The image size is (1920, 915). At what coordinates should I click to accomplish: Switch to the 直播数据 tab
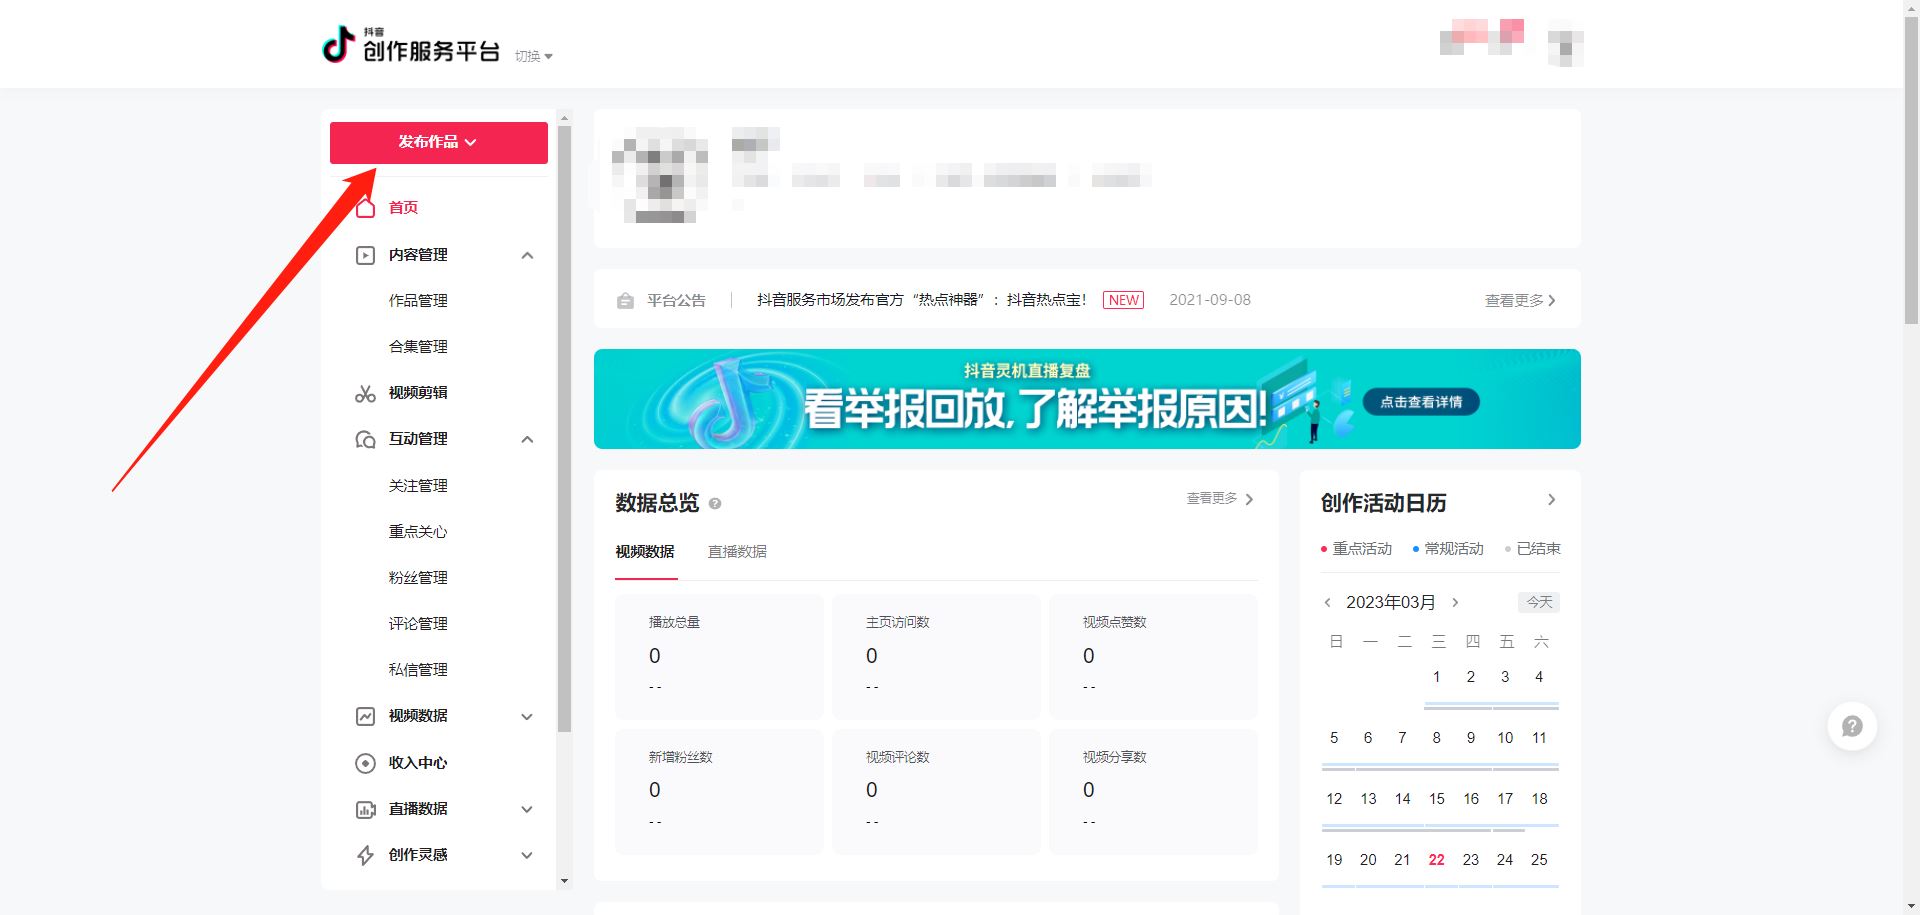click(x=737, y=552)
